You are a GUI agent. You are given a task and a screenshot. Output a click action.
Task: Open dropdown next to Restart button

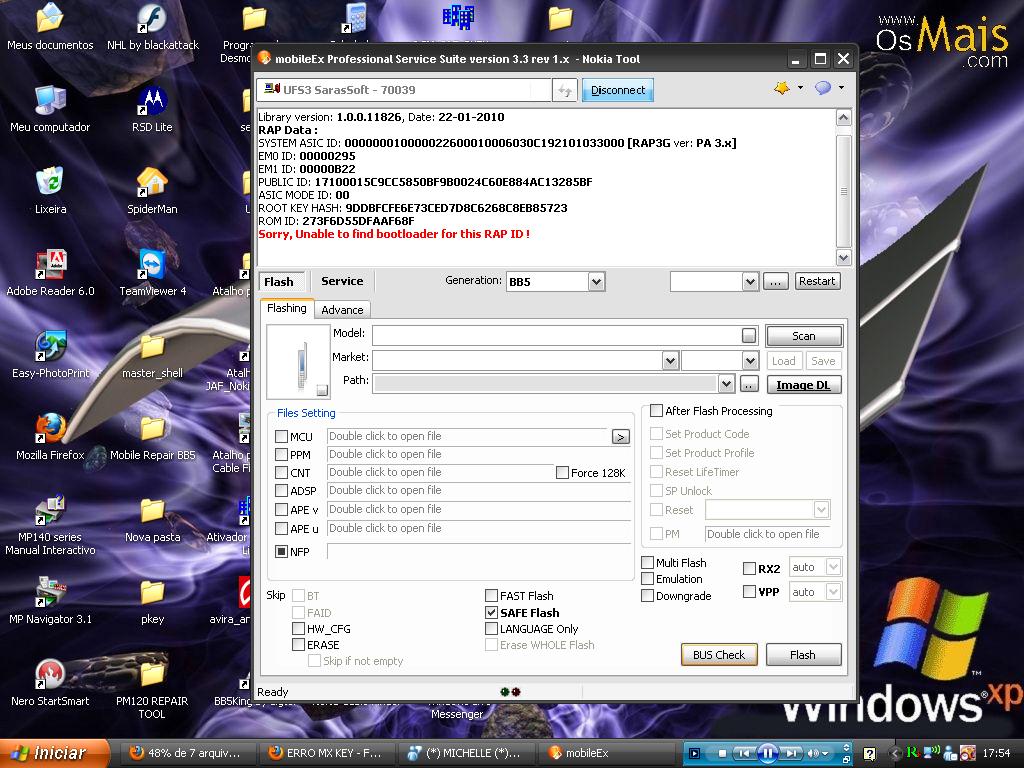point(750,282)
